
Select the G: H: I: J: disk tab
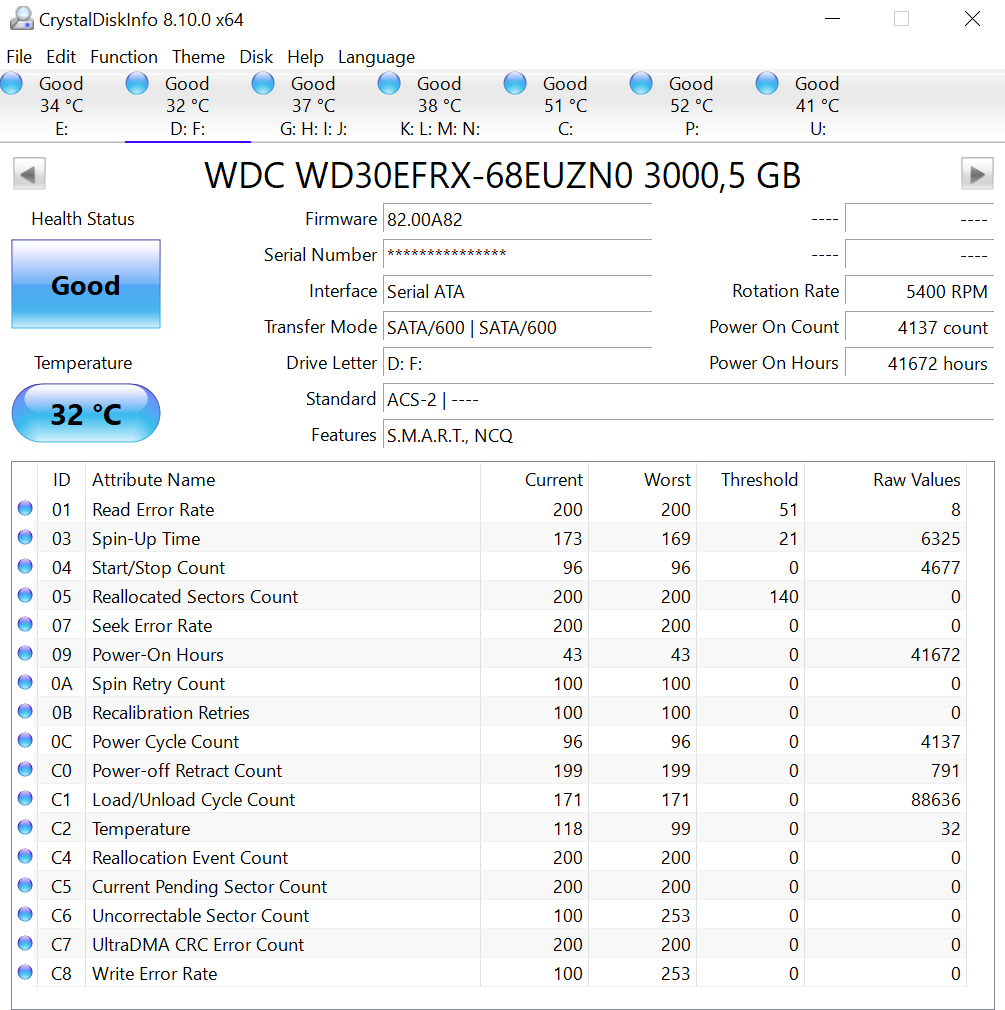pos(314,106)
